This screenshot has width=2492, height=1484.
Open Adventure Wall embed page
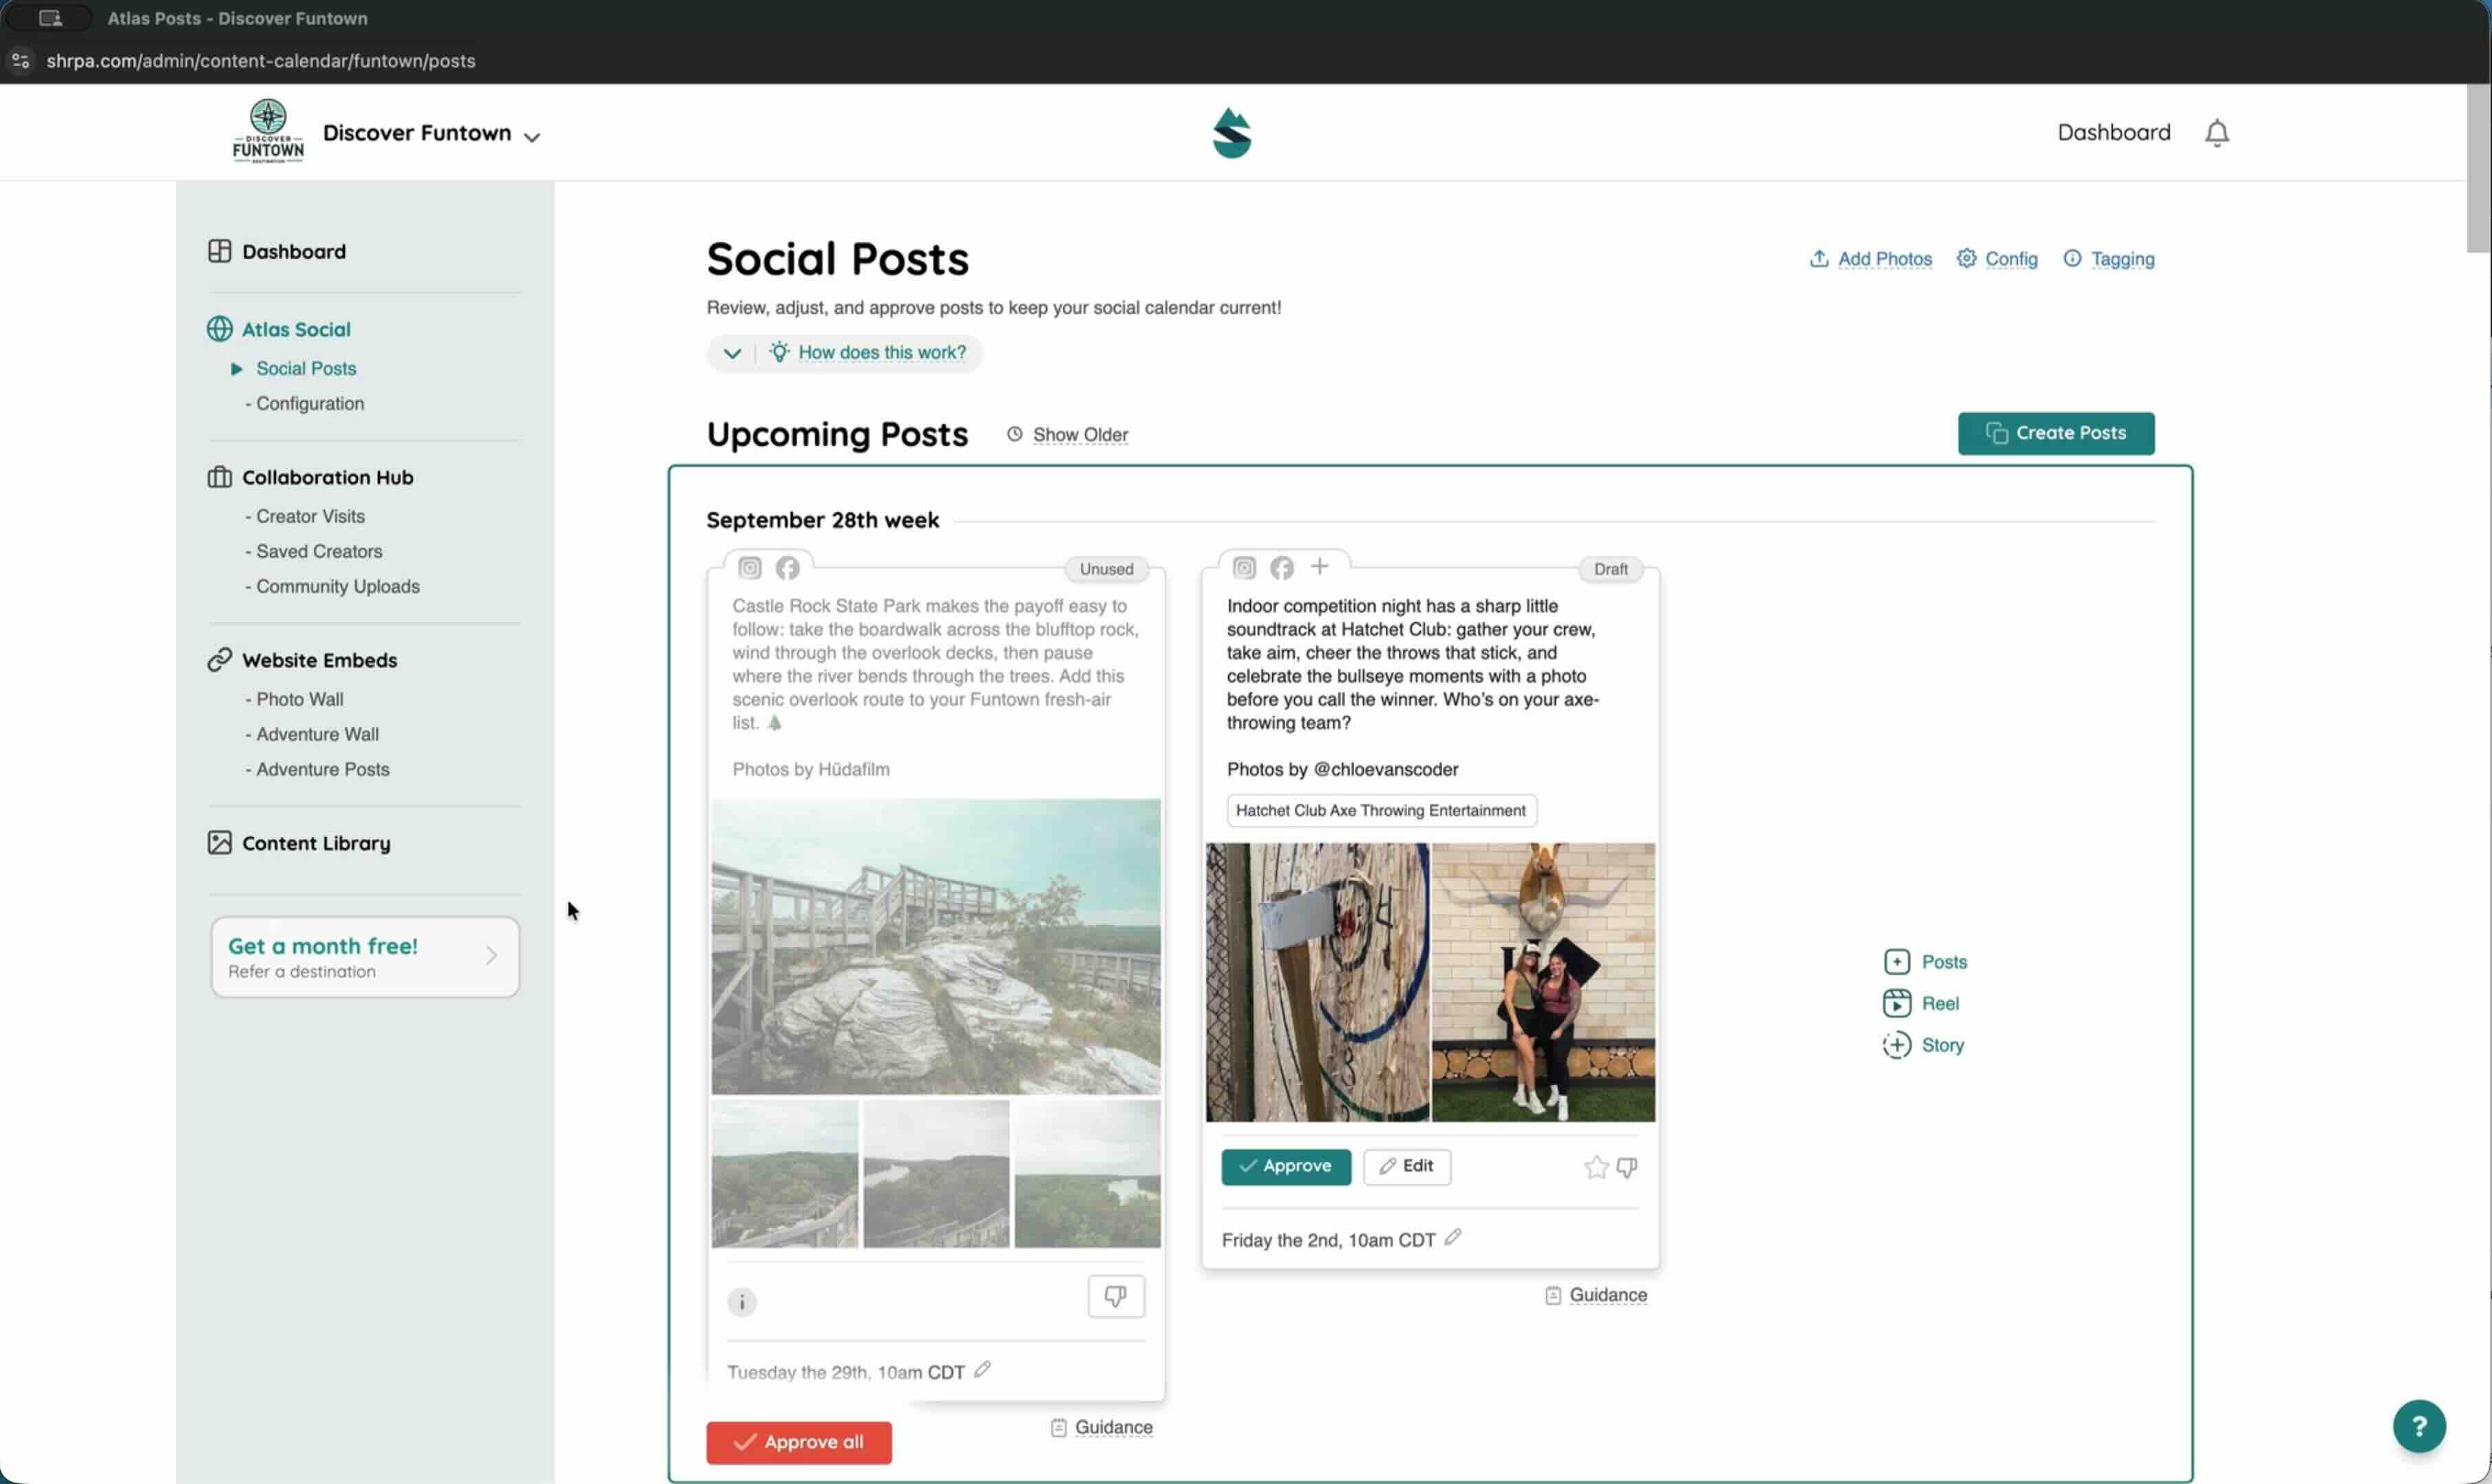click(x=317, y=735)
